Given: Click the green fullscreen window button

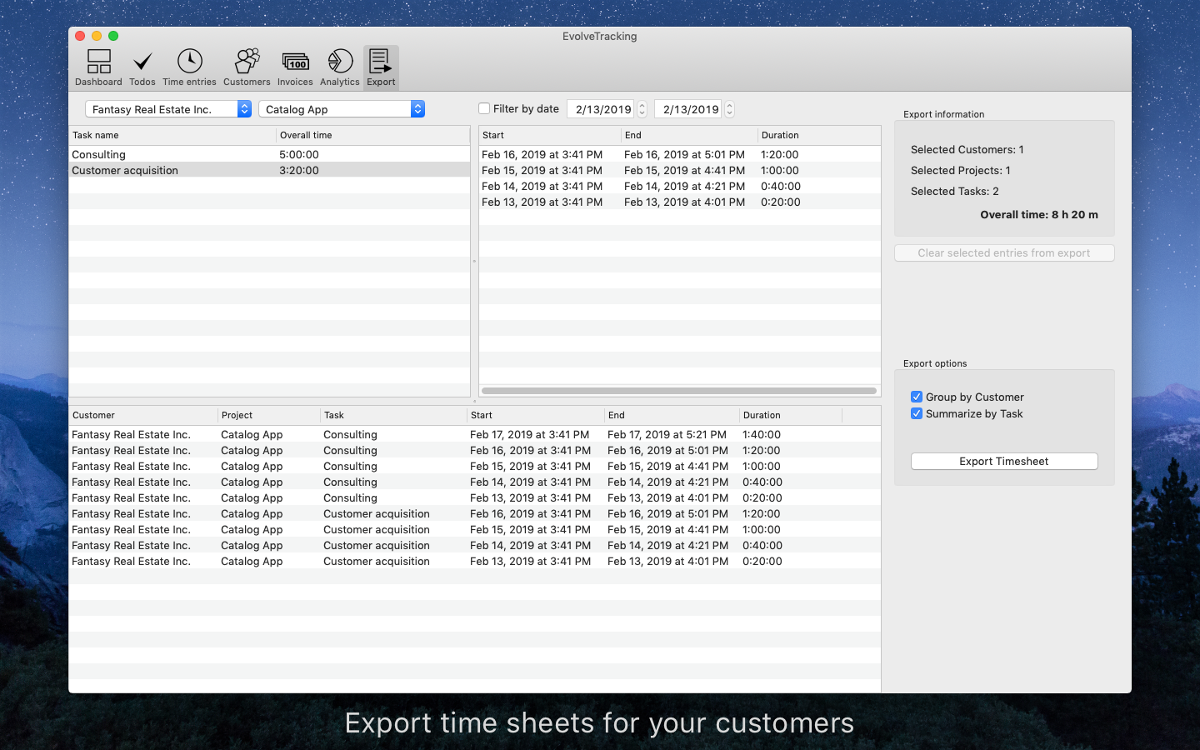Looking at the screenshot, I should (x=113, y=36).
